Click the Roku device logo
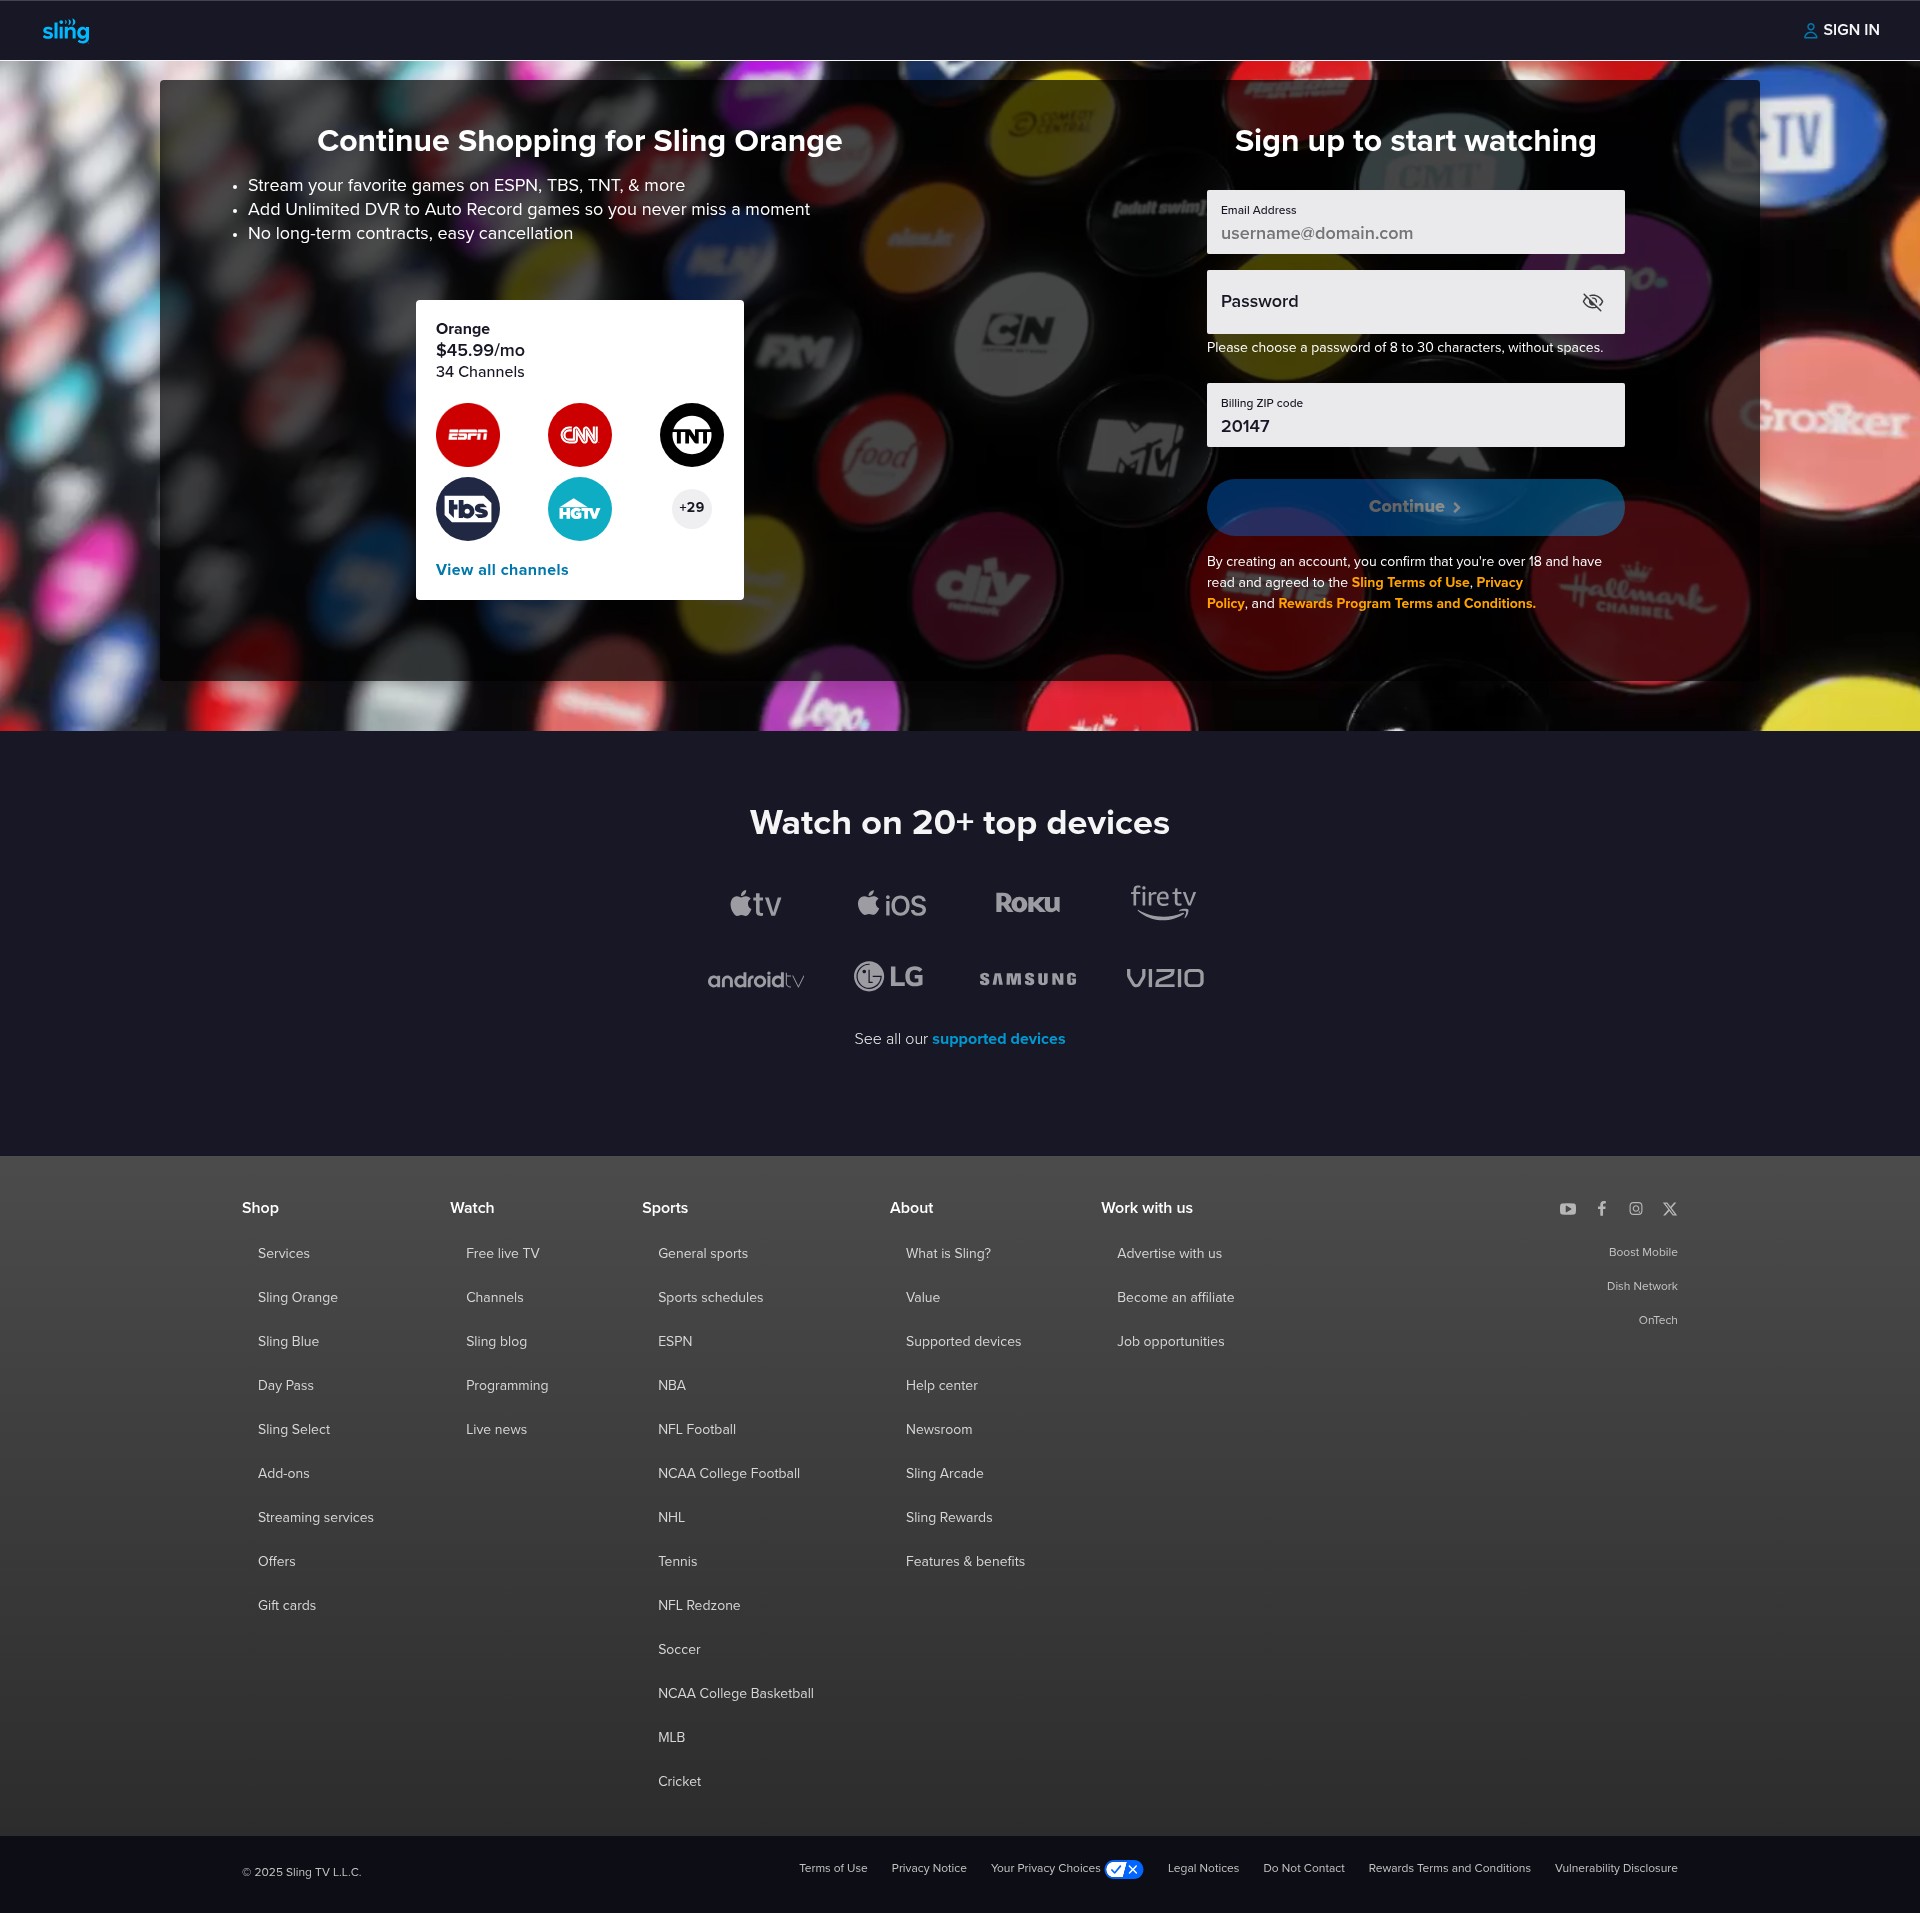Screen dimensions: 1920x1913 point(1028,903)
